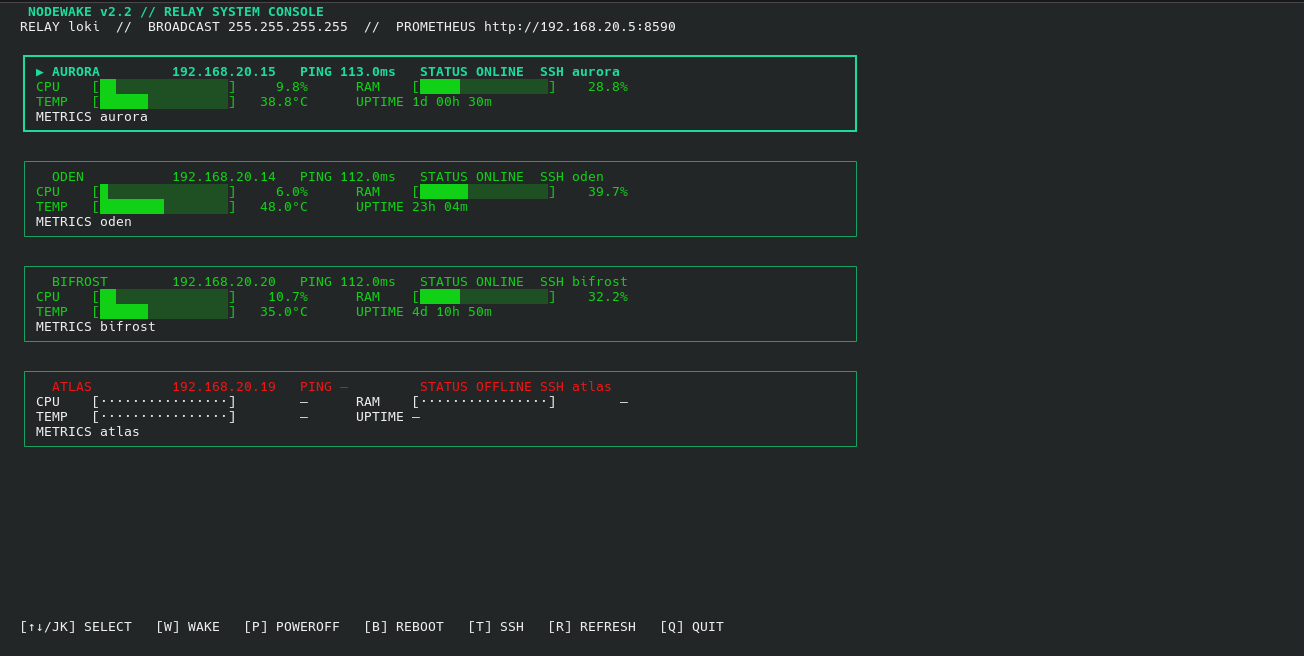Click IP address 192.168.20.14
Image resolution: width=1304 pixels, height=656 pixels.
[224, 177]
